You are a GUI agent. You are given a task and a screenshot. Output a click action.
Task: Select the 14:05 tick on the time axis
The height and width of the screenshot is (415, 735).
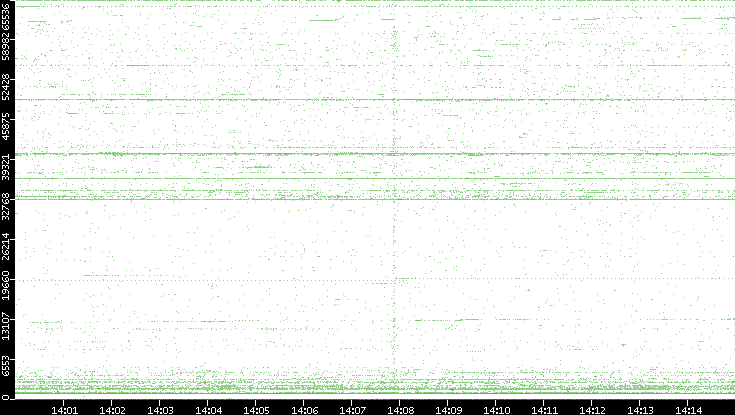coord(256,409)
